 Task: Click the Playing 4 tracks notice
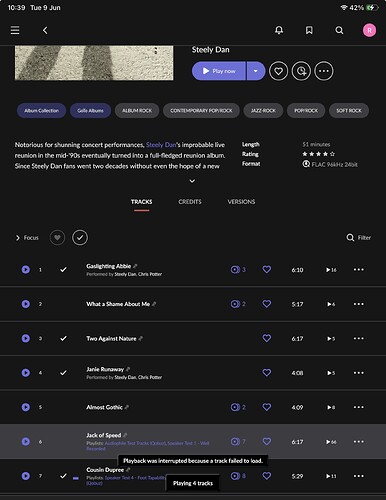pyautogui.click(x=193, y=483)
